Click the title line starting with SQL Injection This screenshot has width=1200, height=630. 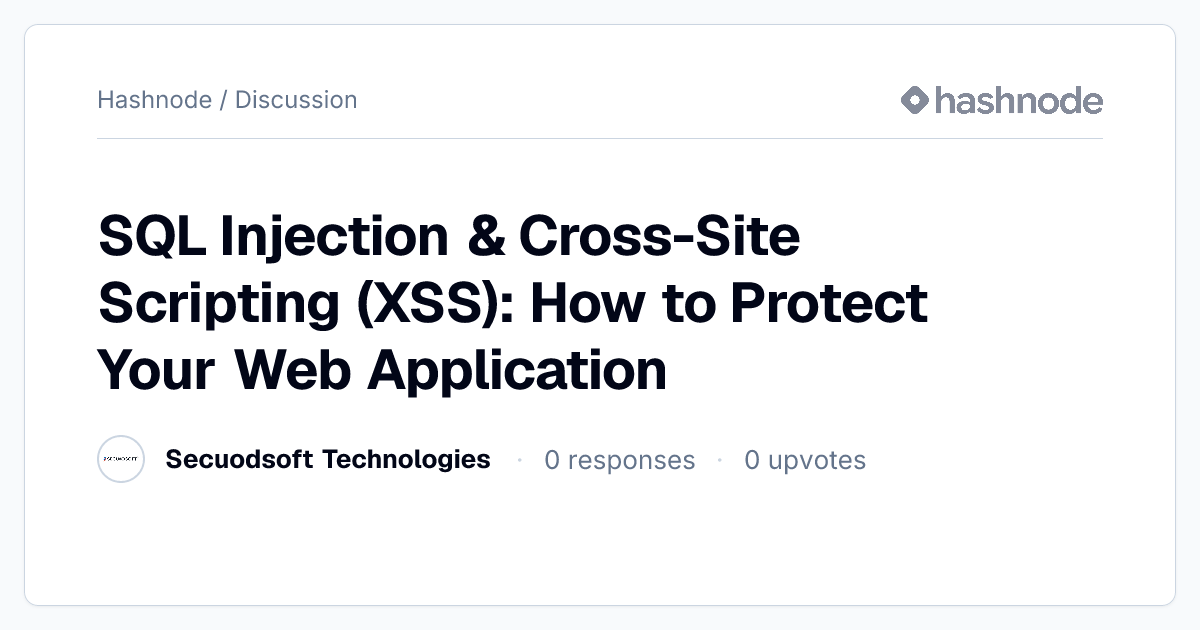[449, 238]
